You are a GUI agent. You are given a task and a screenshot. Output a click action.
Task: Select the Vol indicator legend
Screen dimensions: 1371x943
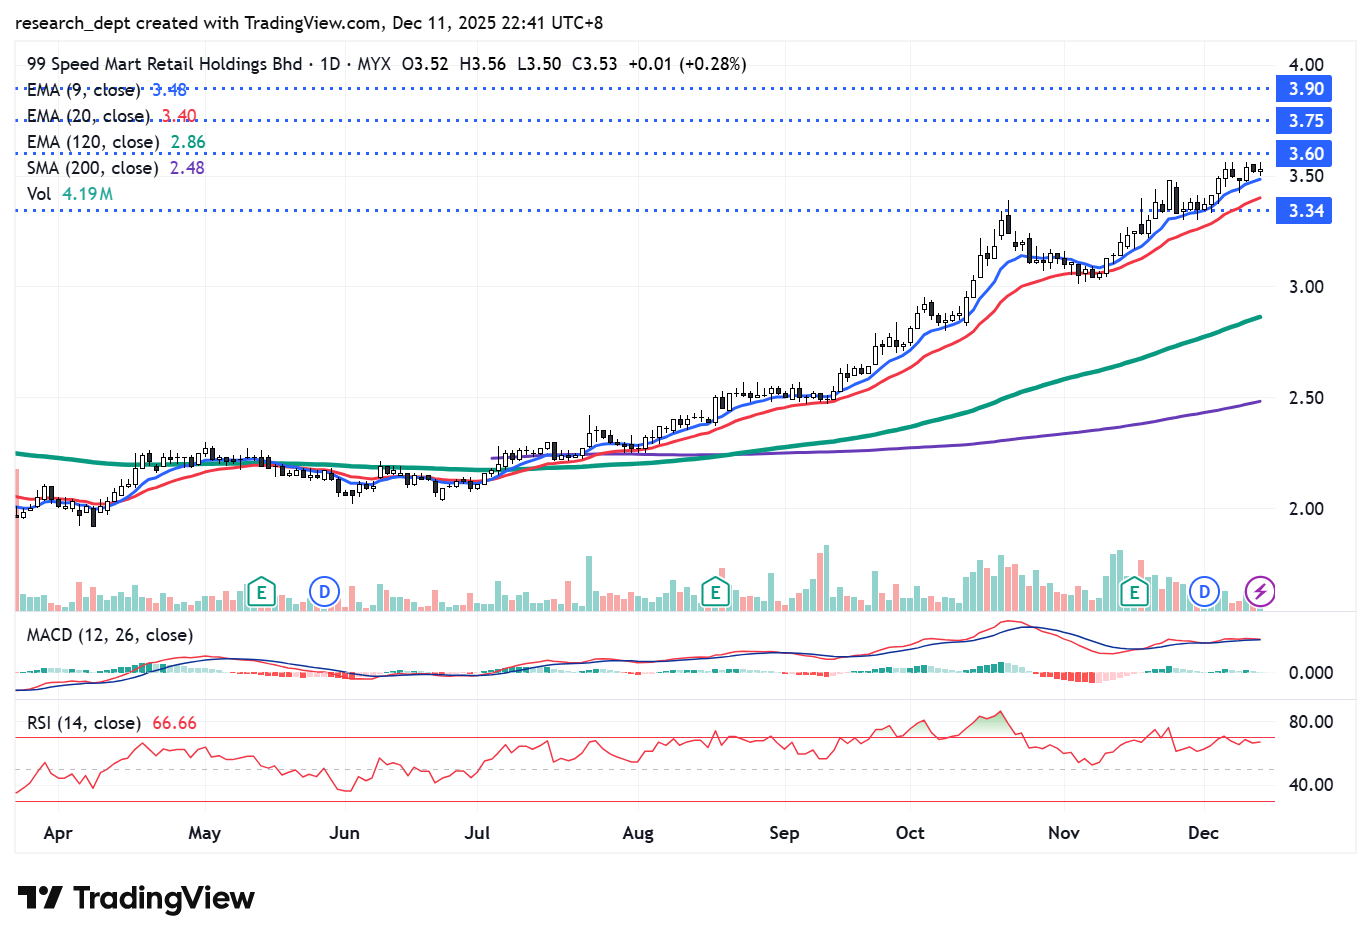(39, 194)
